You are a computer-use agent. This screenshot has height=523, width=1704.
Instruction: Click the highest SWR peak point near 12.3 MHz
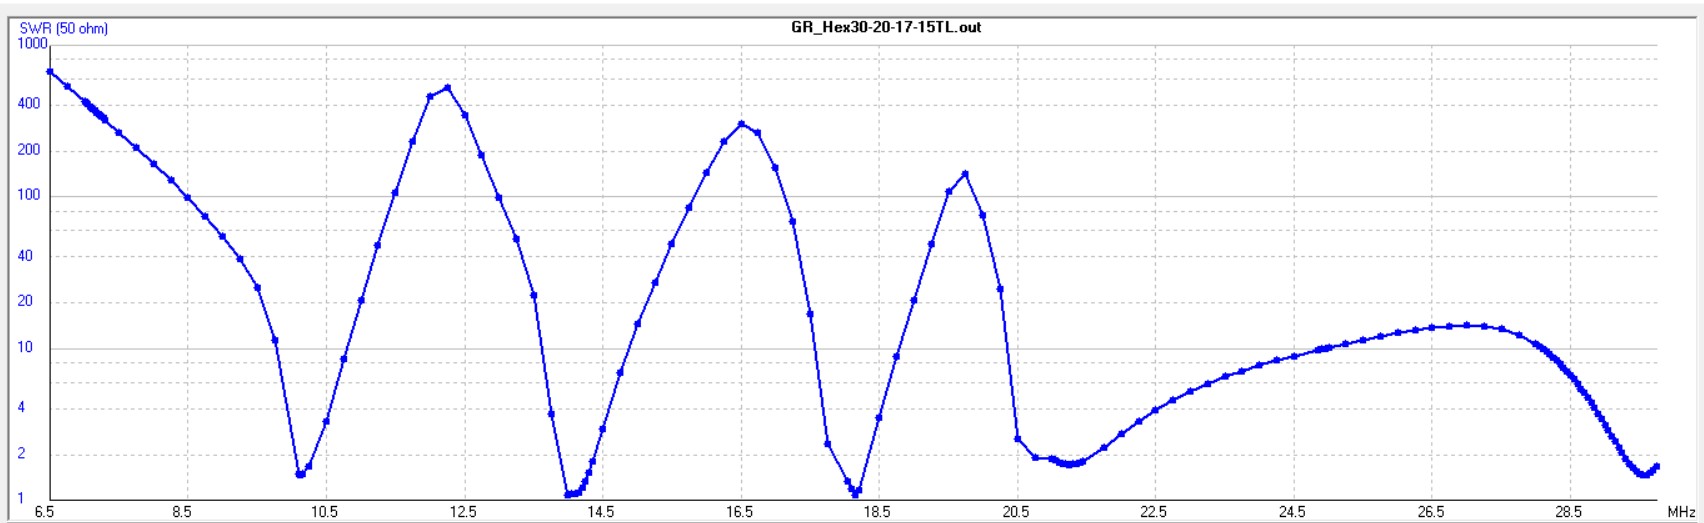pos(447,88)
